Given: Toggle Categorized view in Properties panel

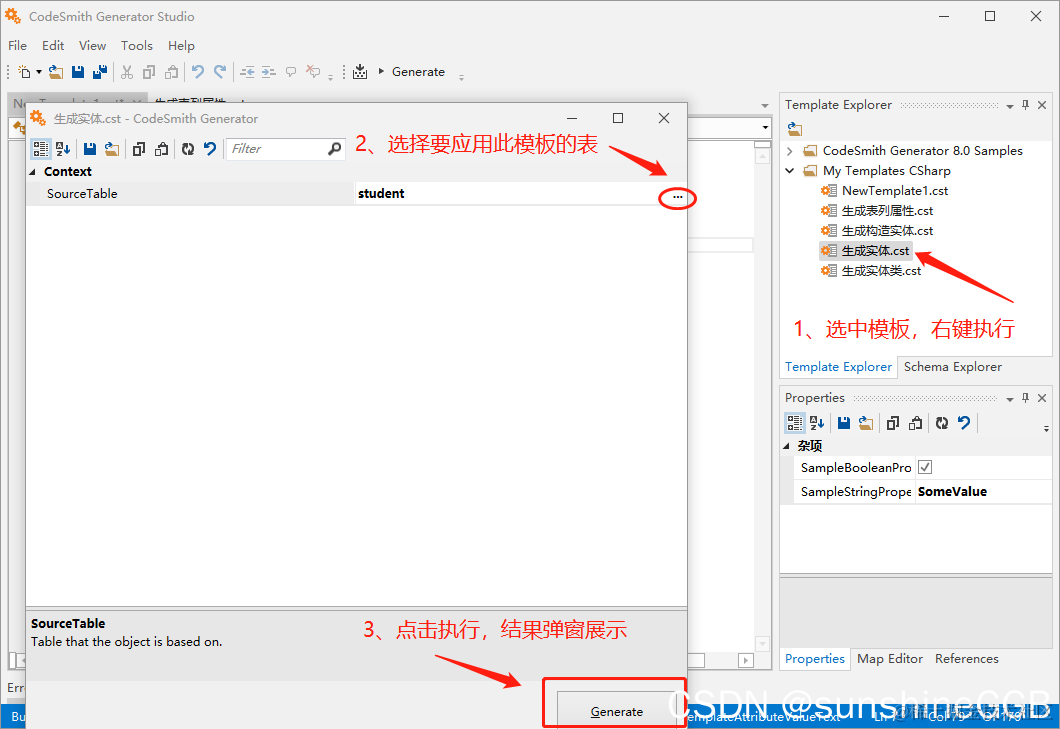Looking at the screenshot, I should click(x=795, y=423).
